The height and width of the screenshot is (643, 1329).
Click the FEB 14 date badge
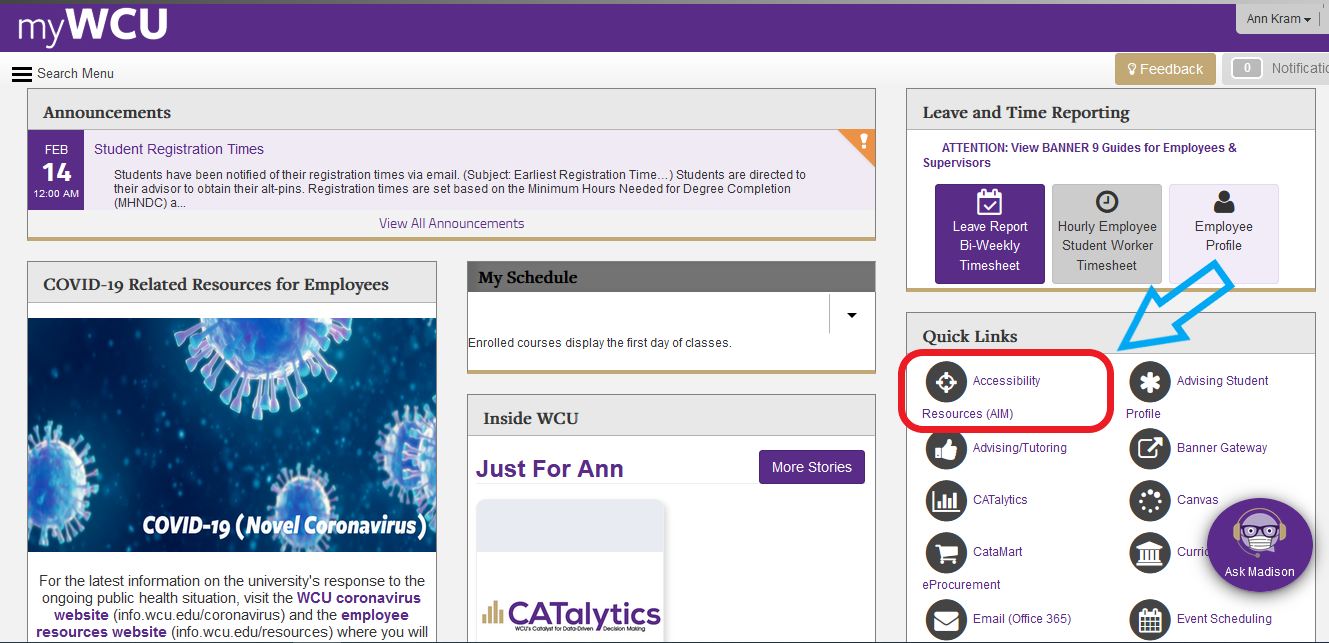(x=56, y=170)
